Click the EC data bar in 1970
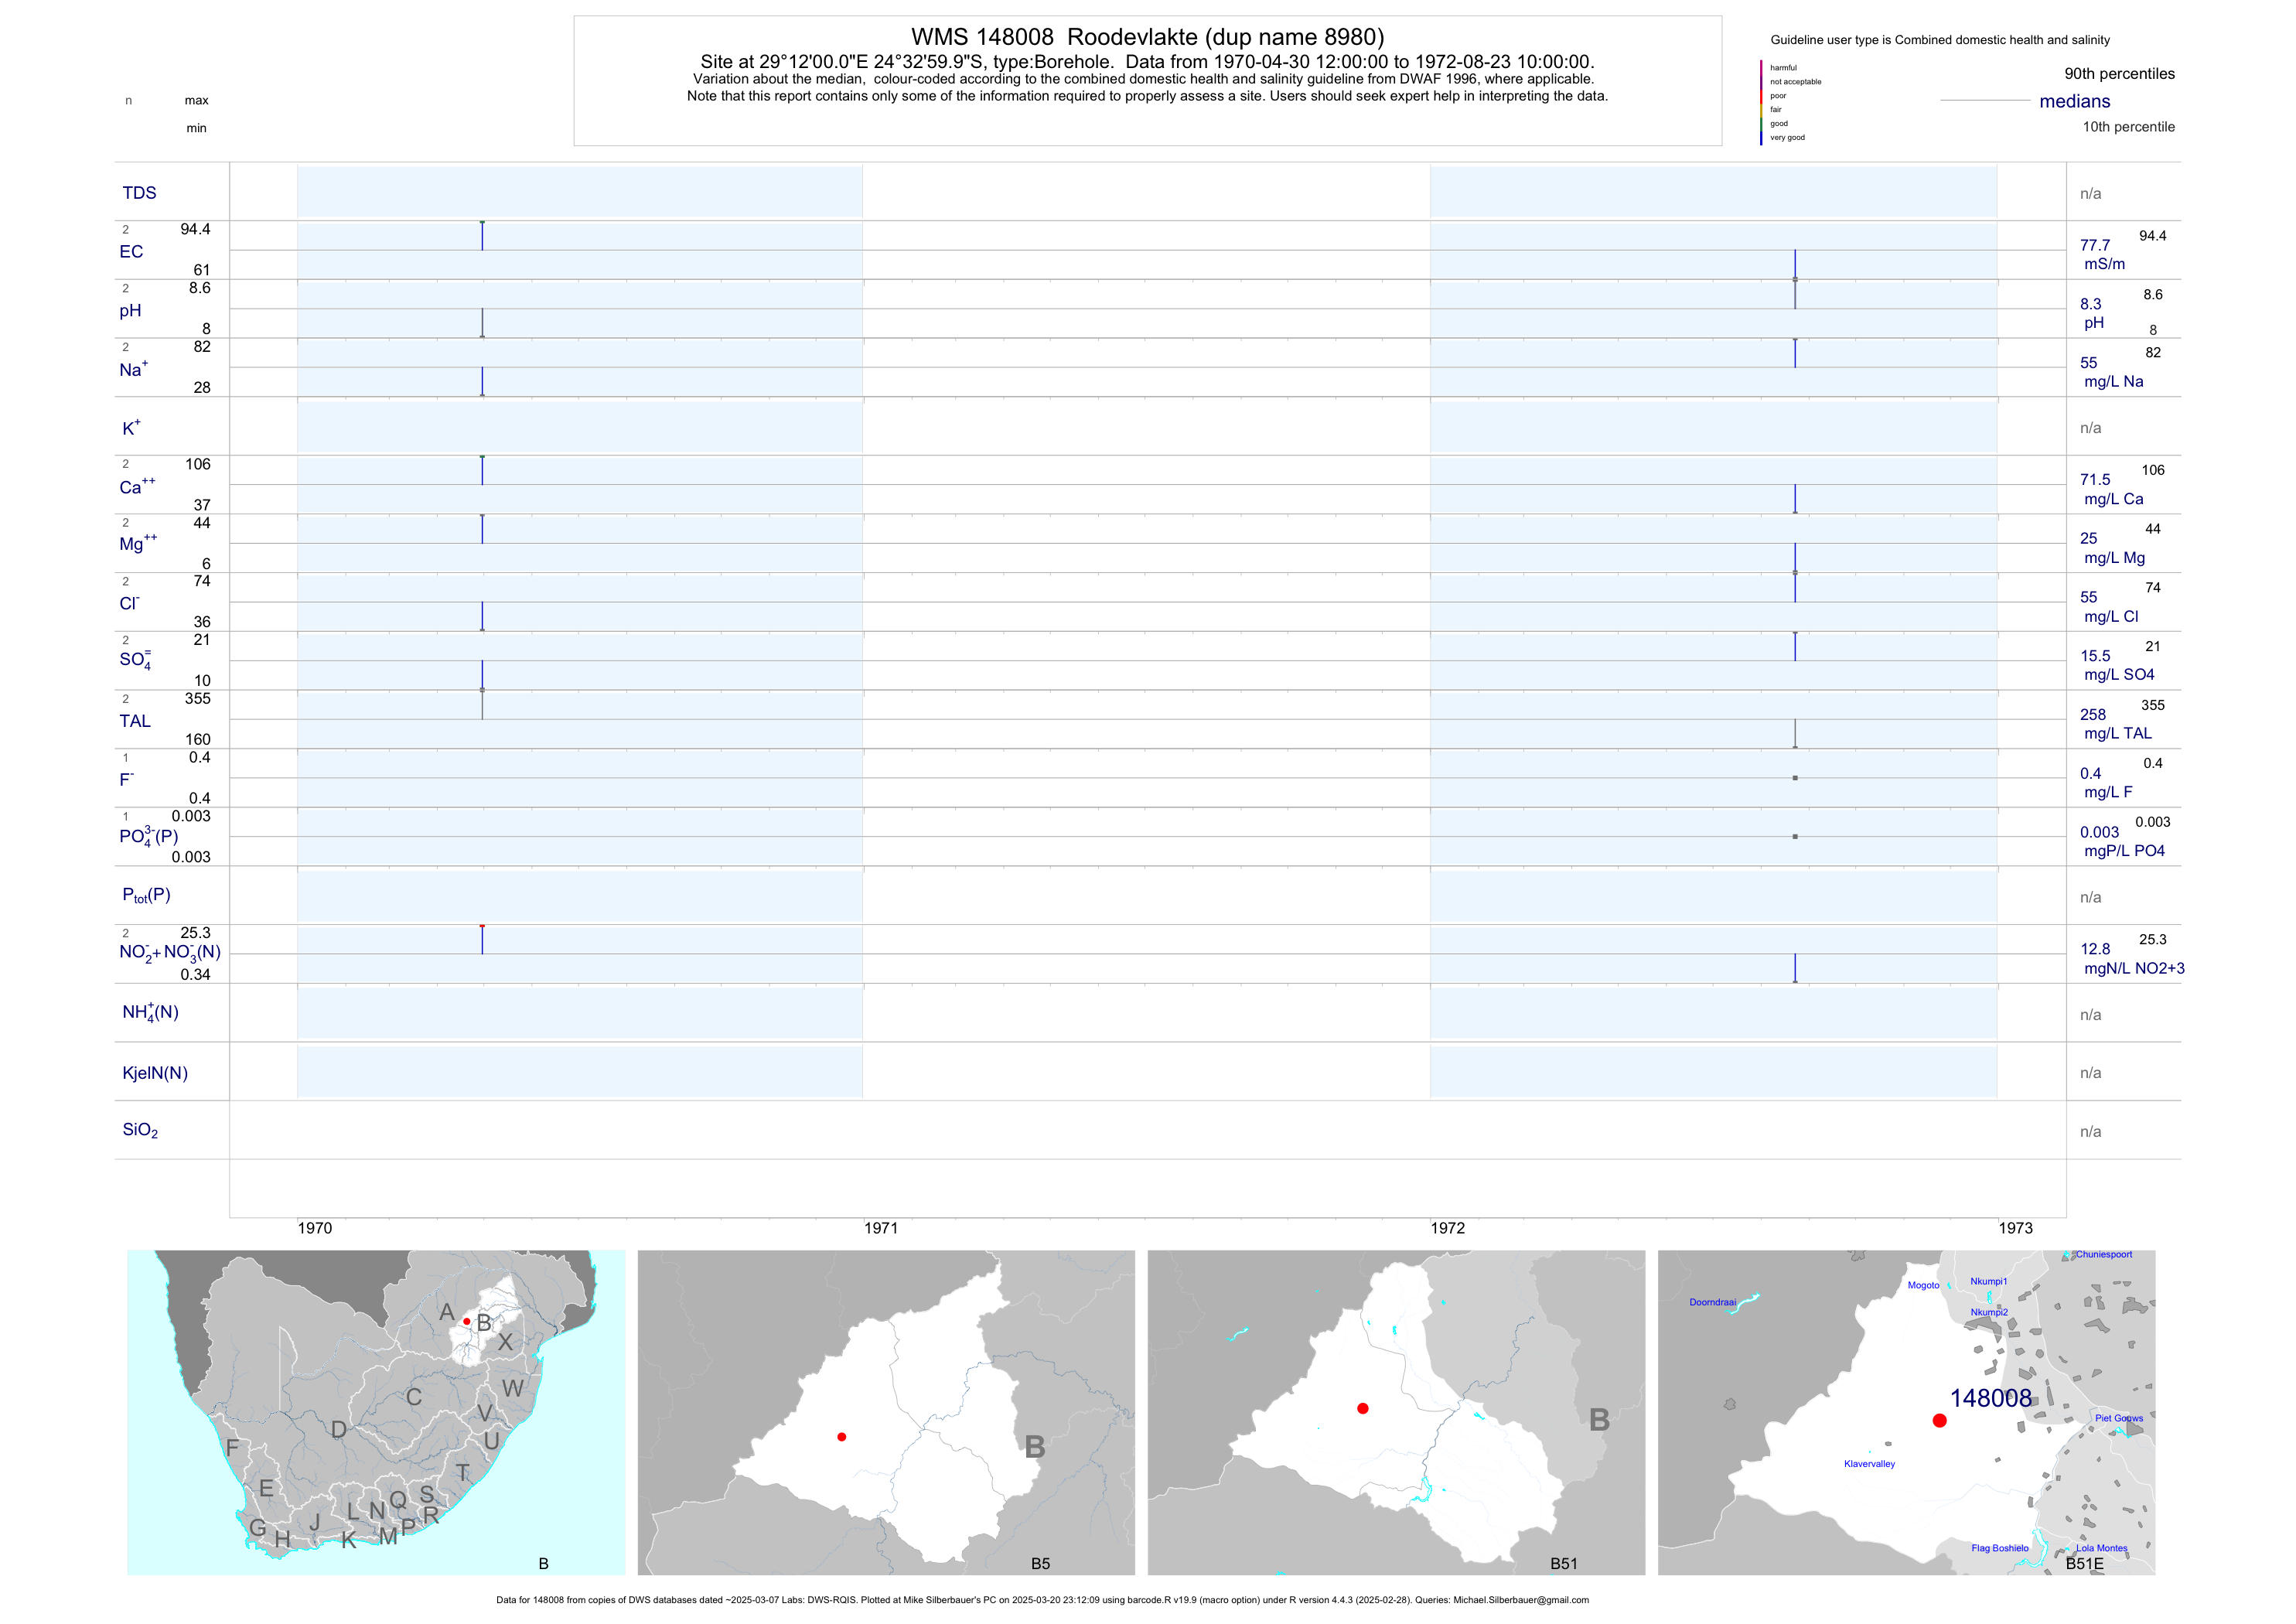This screenshot has height=1624, width=2296. click(x=482, y=236)
